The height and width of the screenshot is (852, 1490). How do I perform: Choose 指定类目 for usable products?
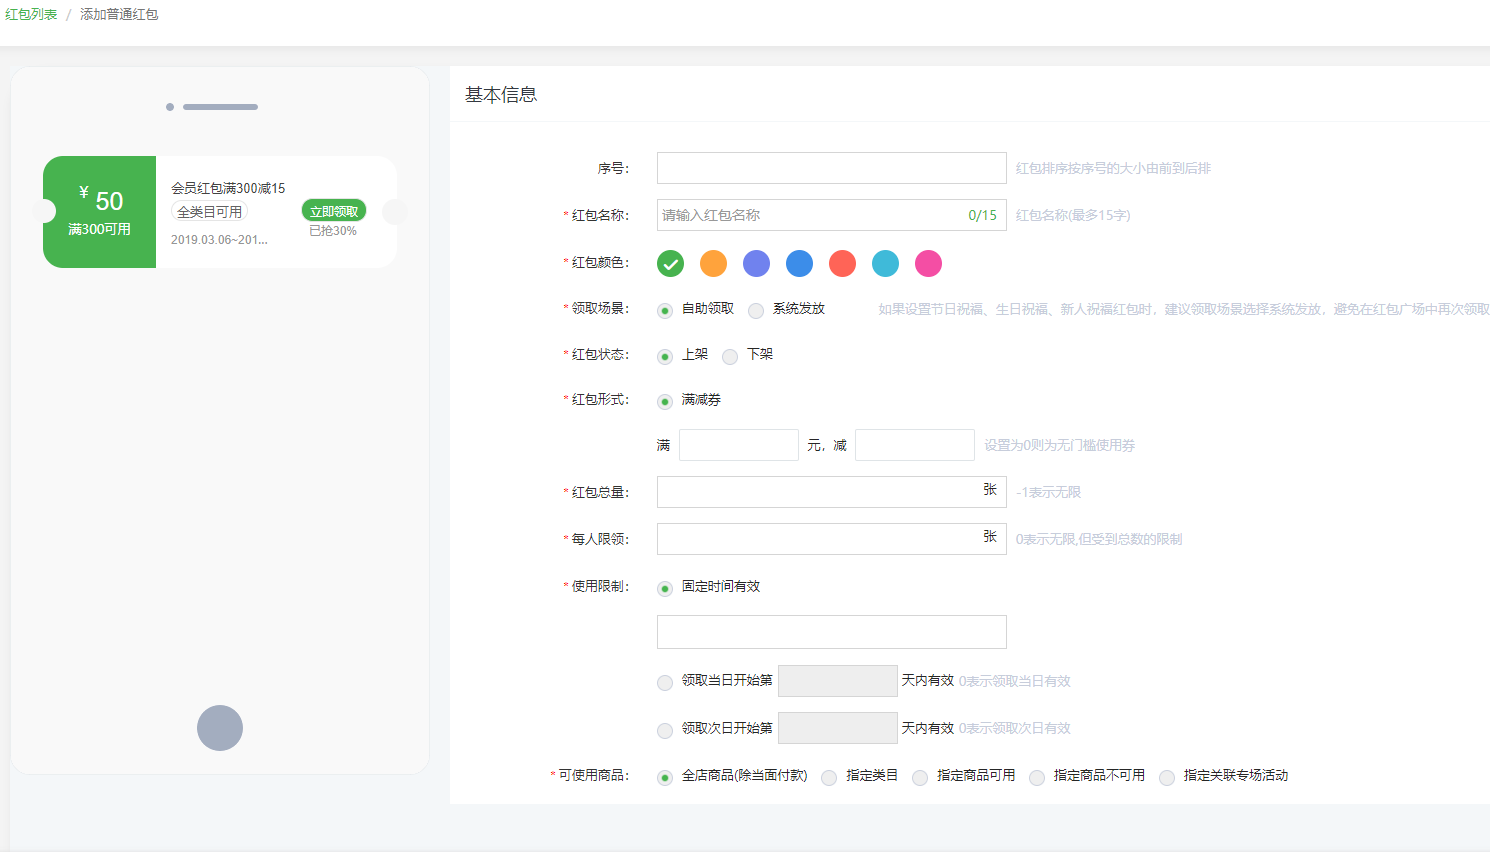(829, 778)
